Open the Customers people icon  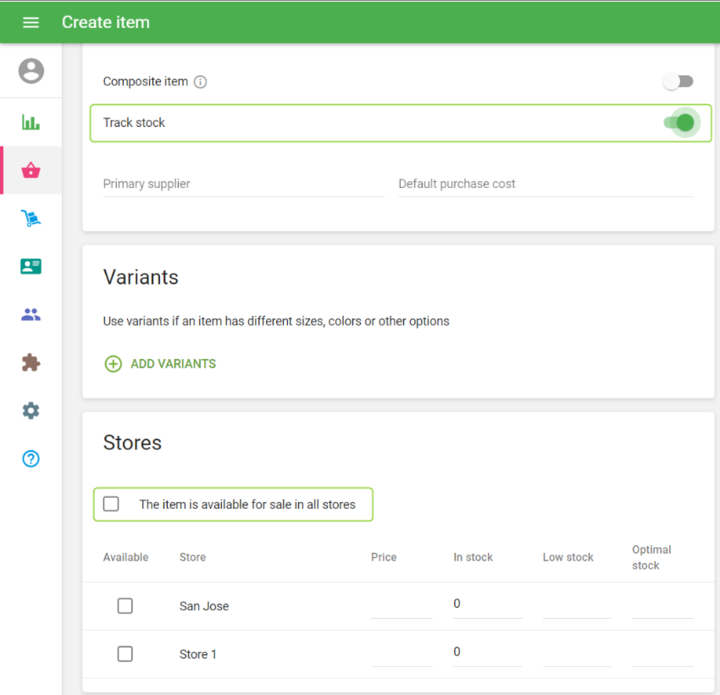point(31,314)
